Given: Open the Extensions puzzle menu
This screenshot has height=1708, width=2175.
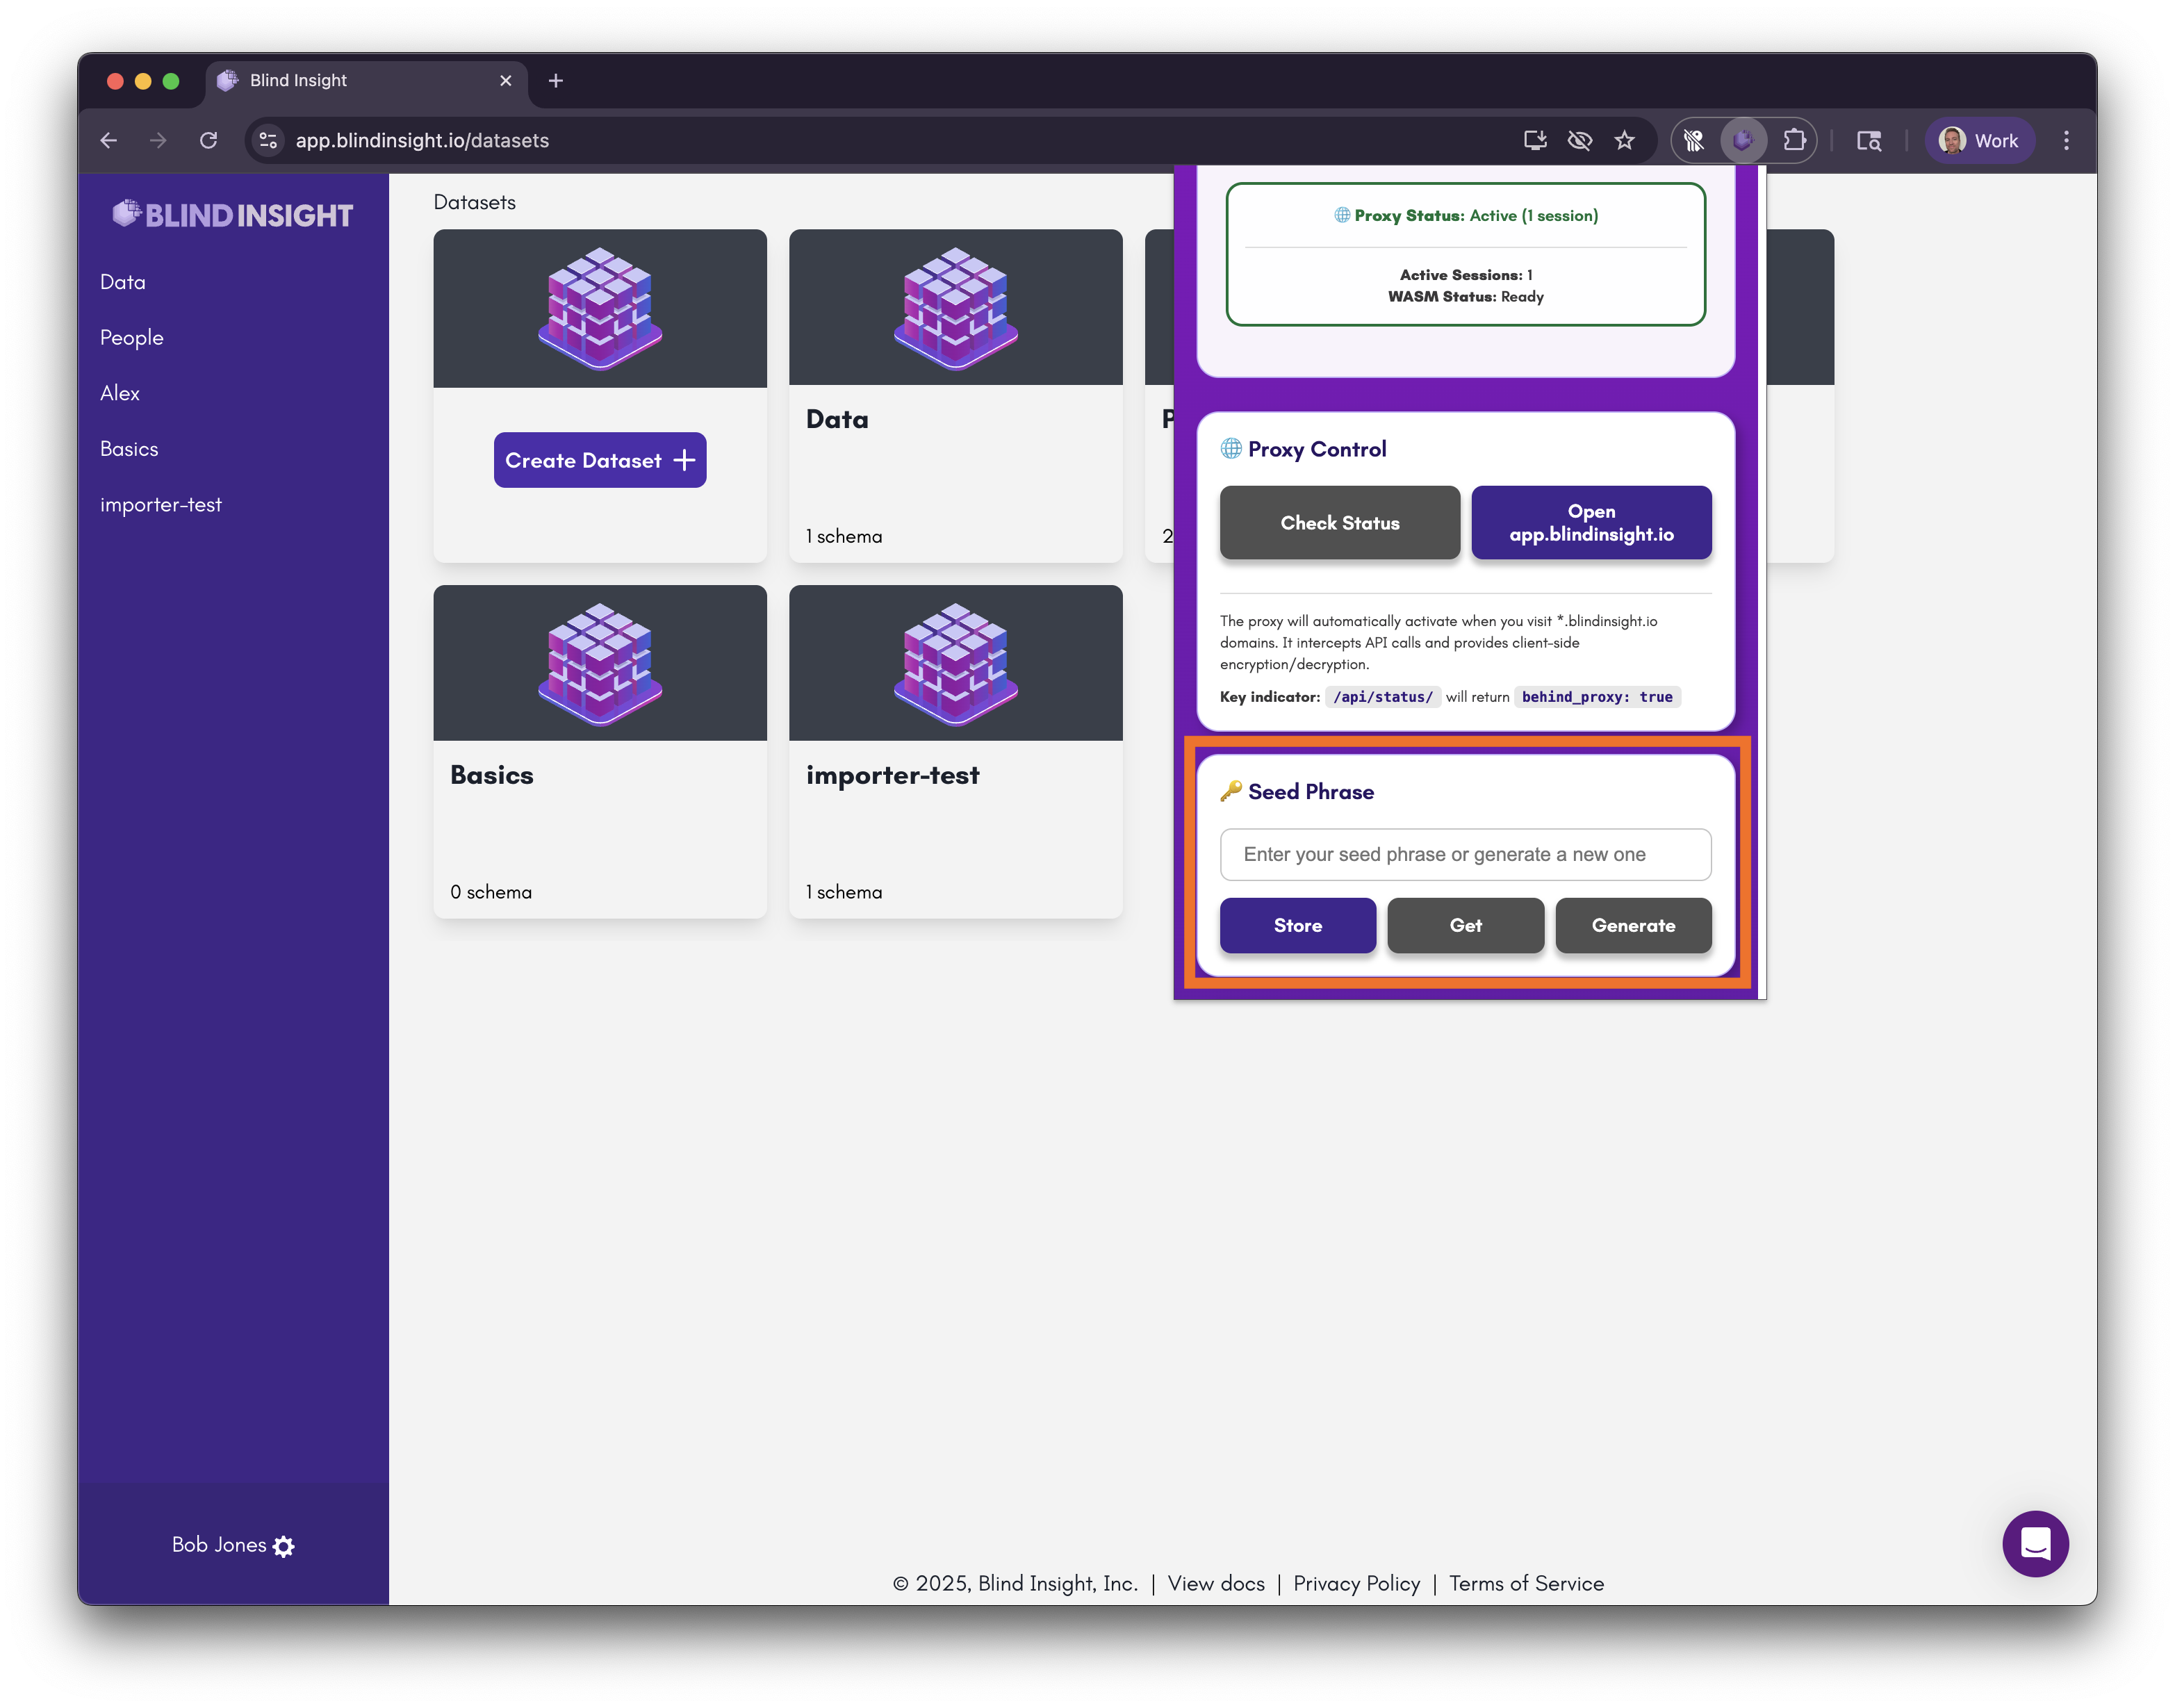Looking at the screenshot, I should click(x=1794, y=141).
